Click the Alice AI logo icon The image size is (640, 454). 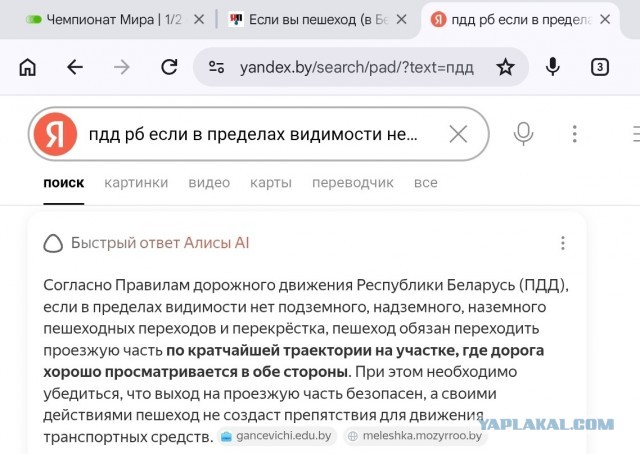click(53, 243)
